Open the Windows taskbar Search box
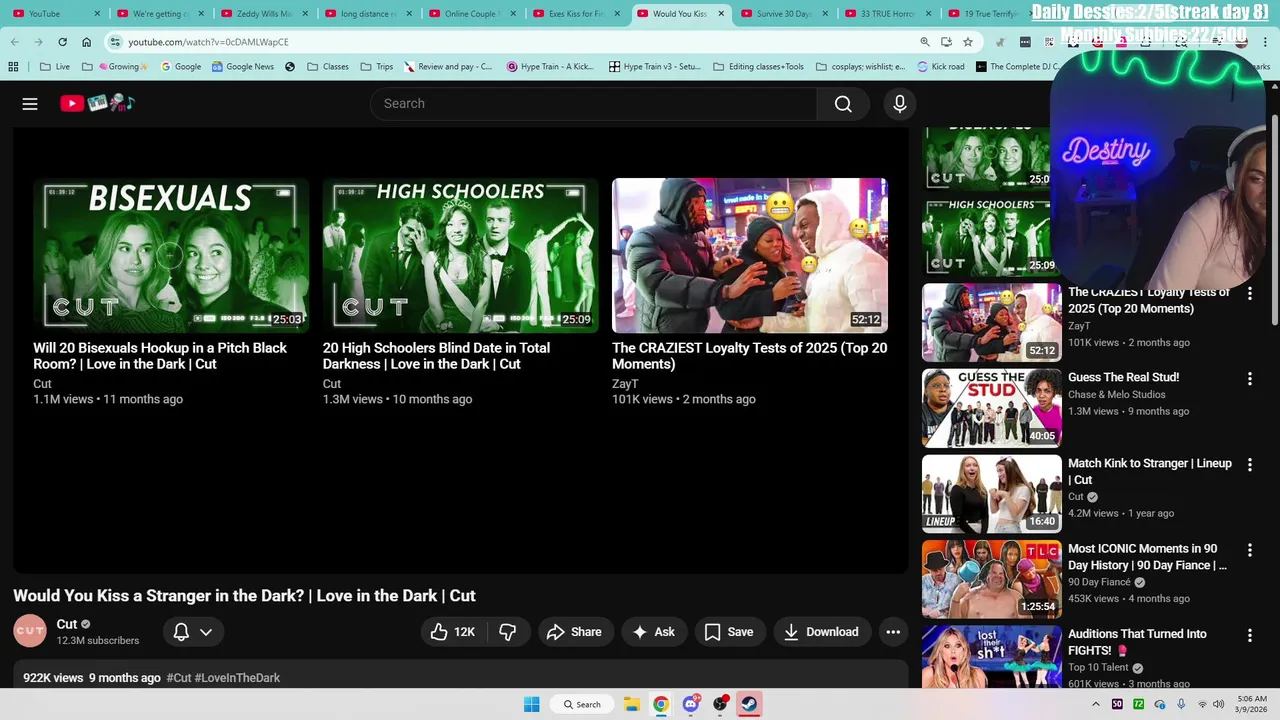 click(582, 704)
